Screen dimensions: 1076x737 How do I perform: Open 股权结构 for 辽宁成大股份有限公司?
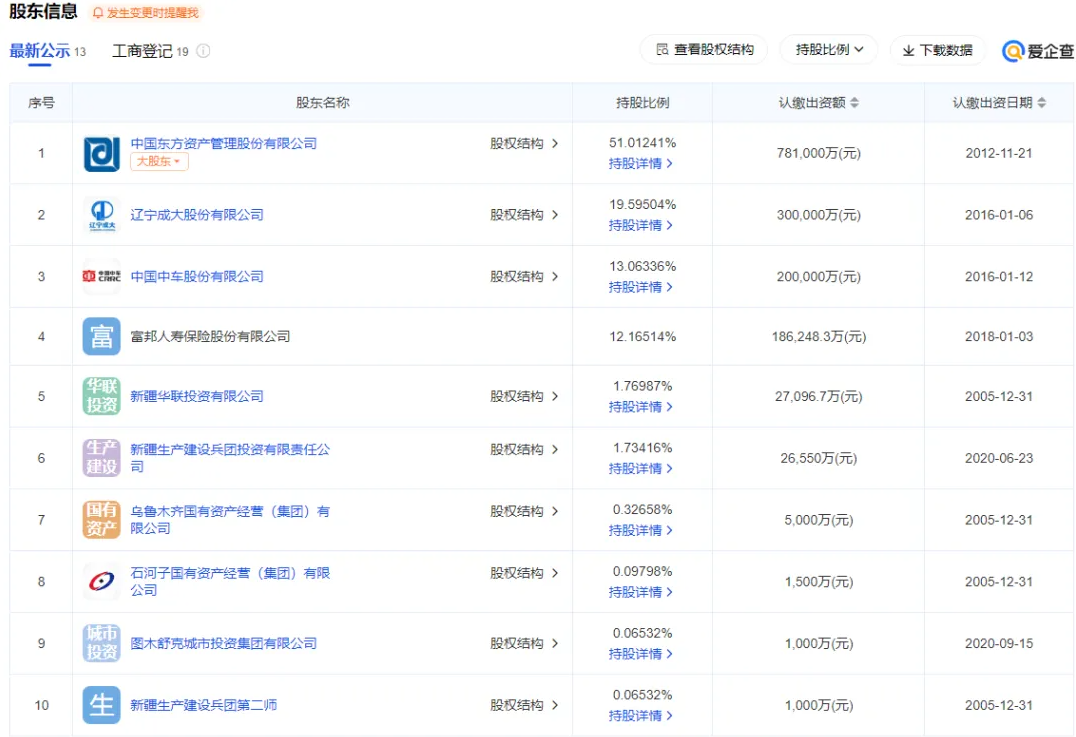point(524,215)
